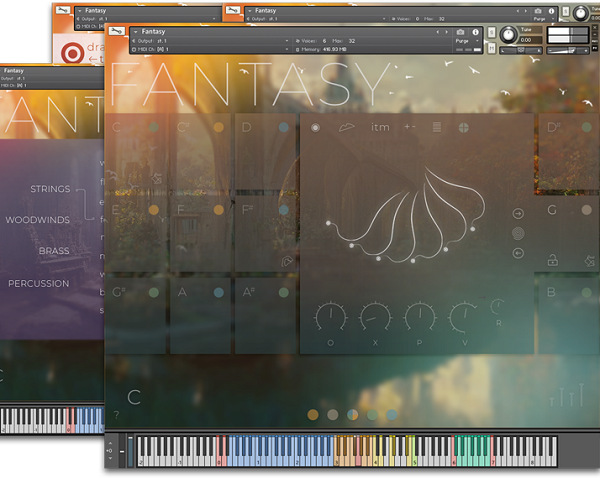Adjust the X knob
This screenshot has height=478, width=600.
coord(375,316)
